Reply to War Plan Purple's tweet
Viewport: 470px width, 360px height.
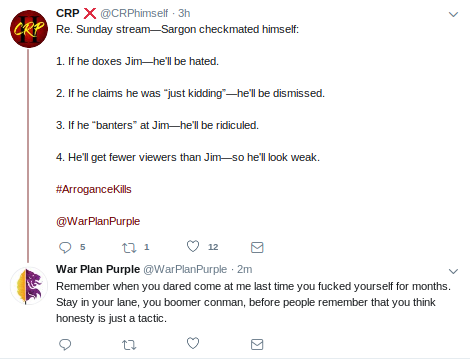(x=65, y=344)
